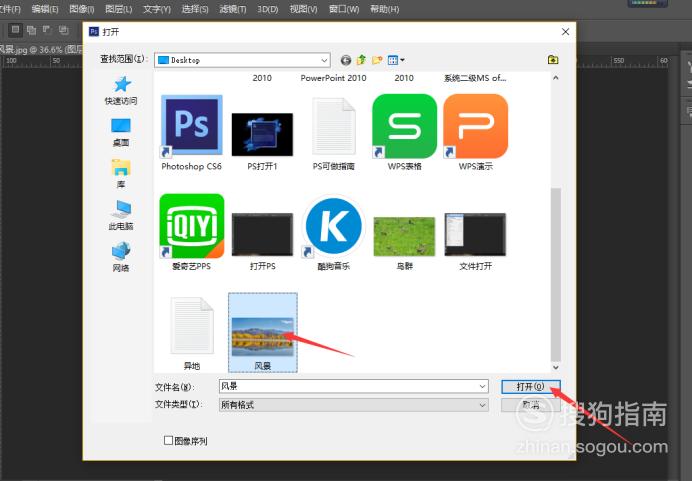Image resolution: width=692 pixels, height=481 pixels.
Task: Click the go back navigation icon
Action: [346, 60]
